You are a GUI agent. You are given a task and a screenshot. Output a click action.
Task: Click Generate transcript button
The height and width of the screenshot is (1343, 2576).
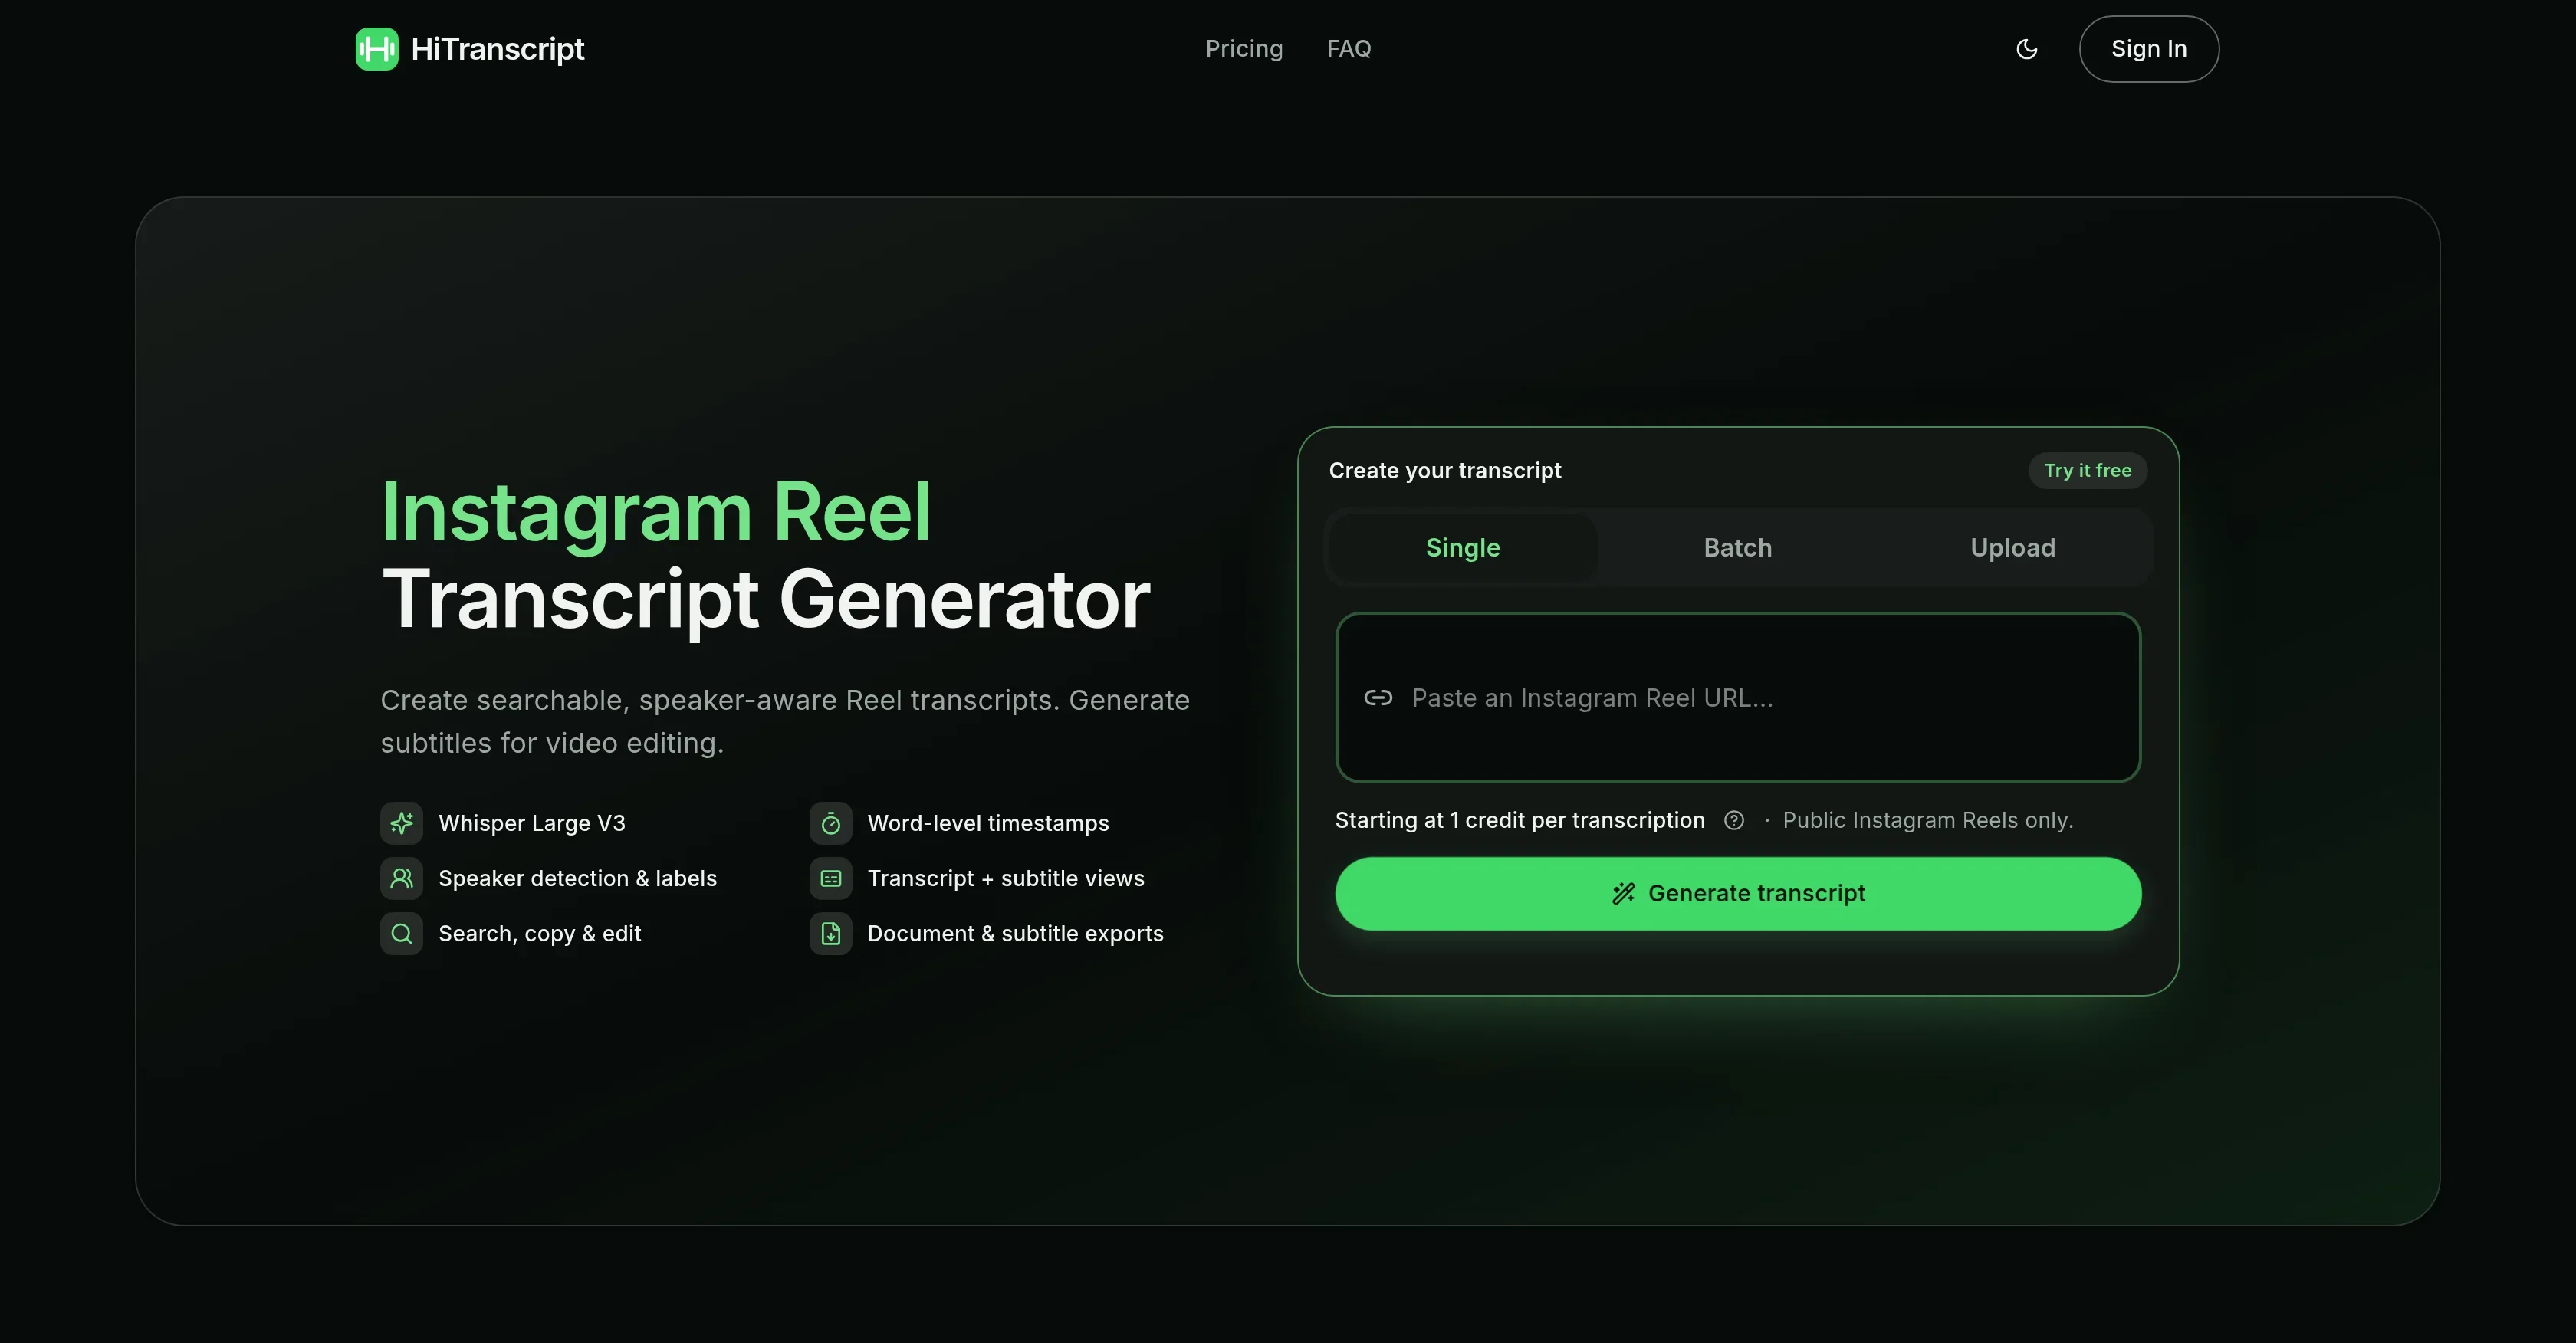[1738, 894]
